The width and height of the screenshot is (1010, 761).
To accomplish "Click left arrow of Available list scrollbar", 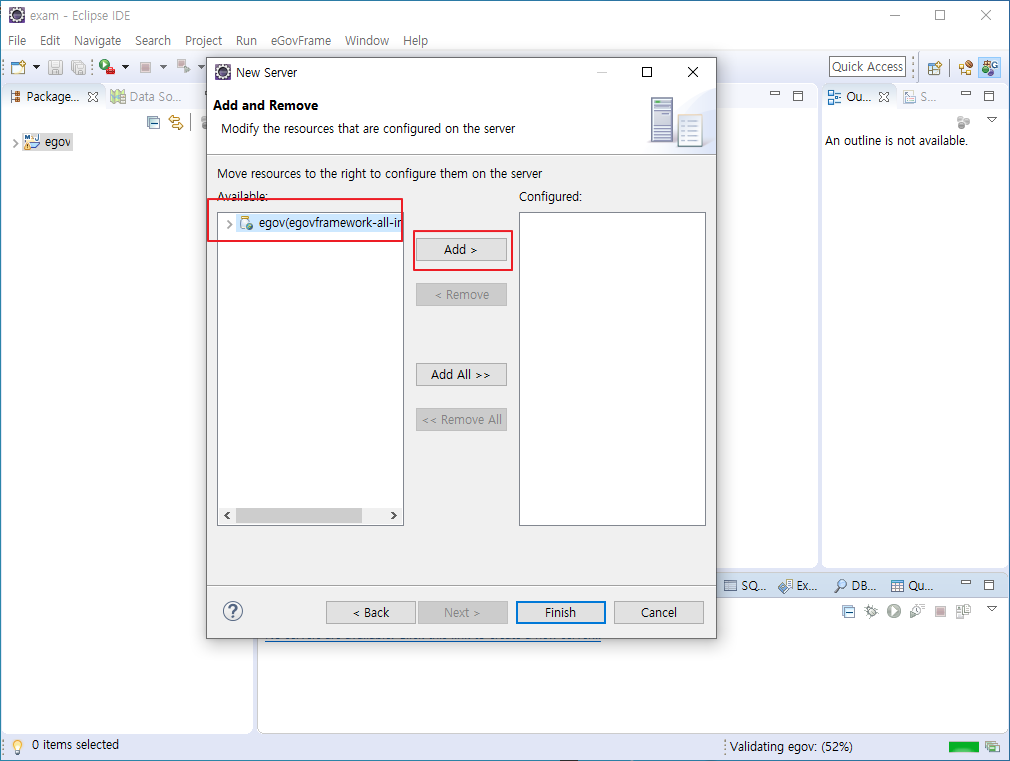I will (227, 515).
